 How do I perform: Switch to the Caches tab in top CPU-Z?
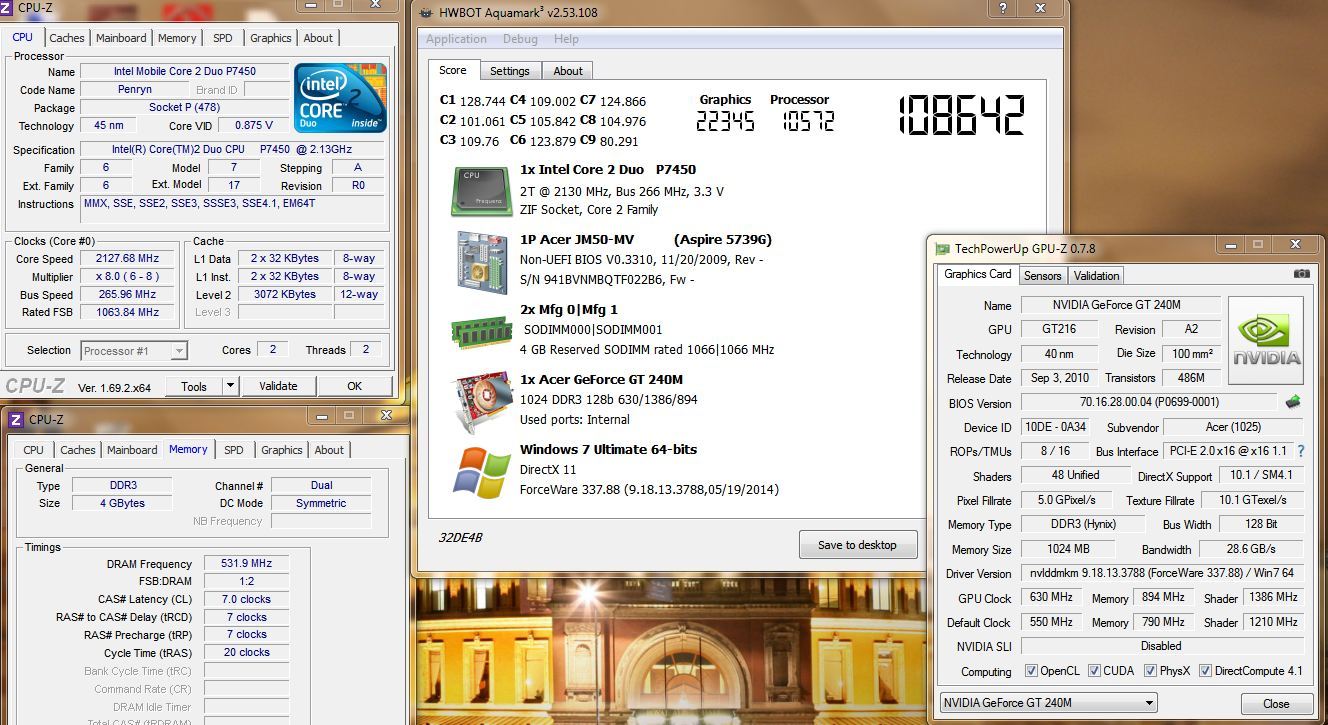pyautogui.click(x=67, y=38)
